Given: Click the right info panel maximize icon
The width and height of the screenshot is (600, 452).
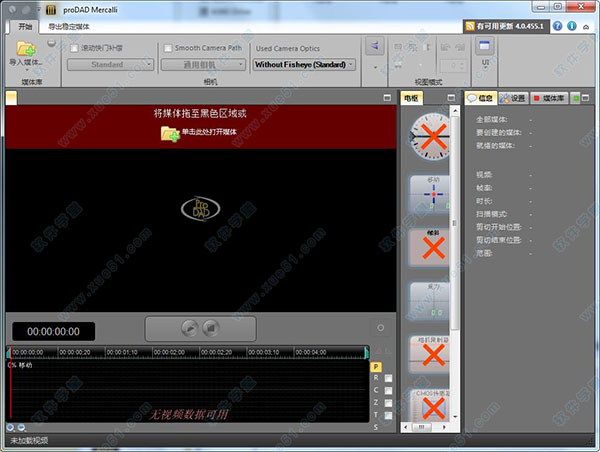Looking at the screenshot, I should (585, 98).
